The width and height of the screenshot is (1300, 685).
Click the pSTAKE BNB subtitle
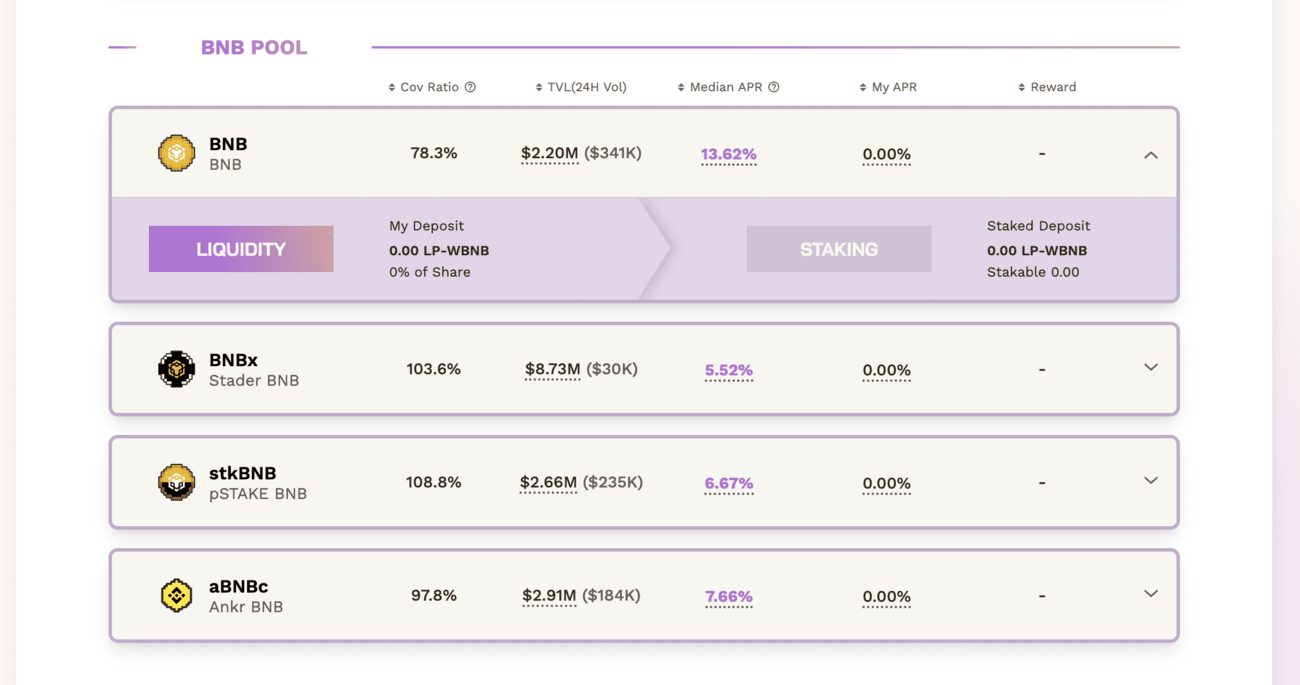pos(258,494)
